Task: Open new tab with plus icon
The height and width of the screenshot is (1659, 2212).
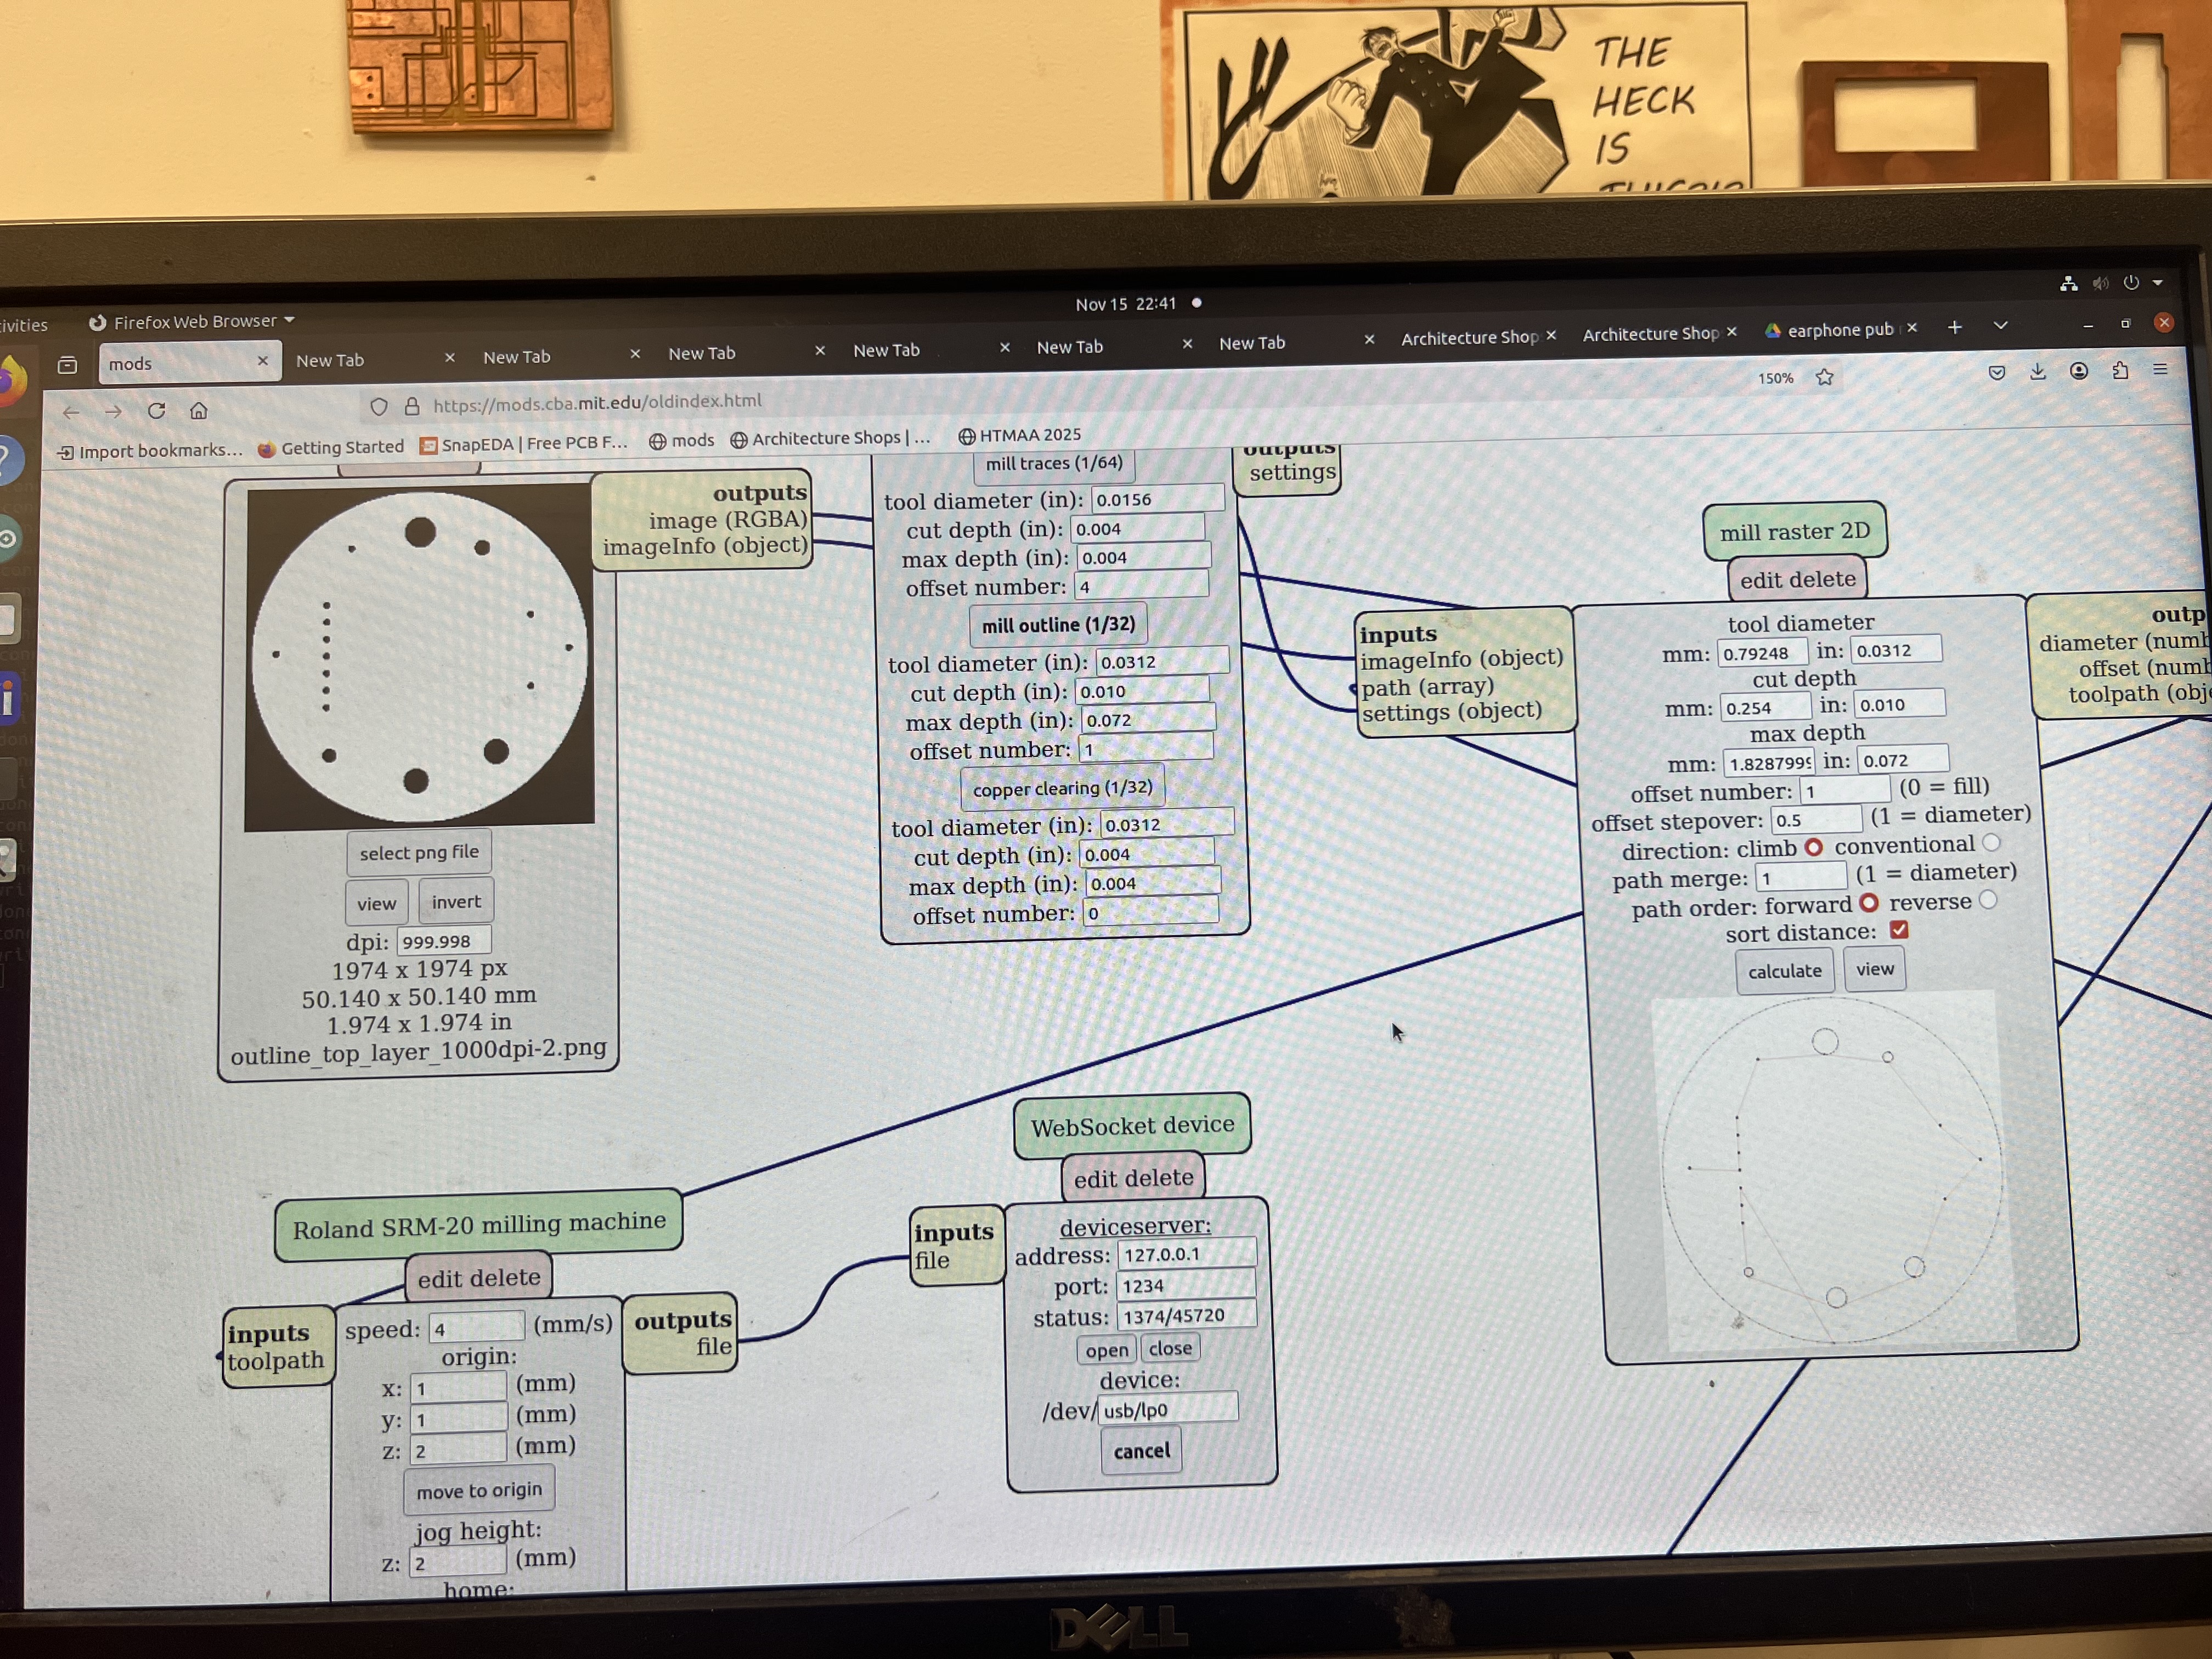Action: 1954,327
